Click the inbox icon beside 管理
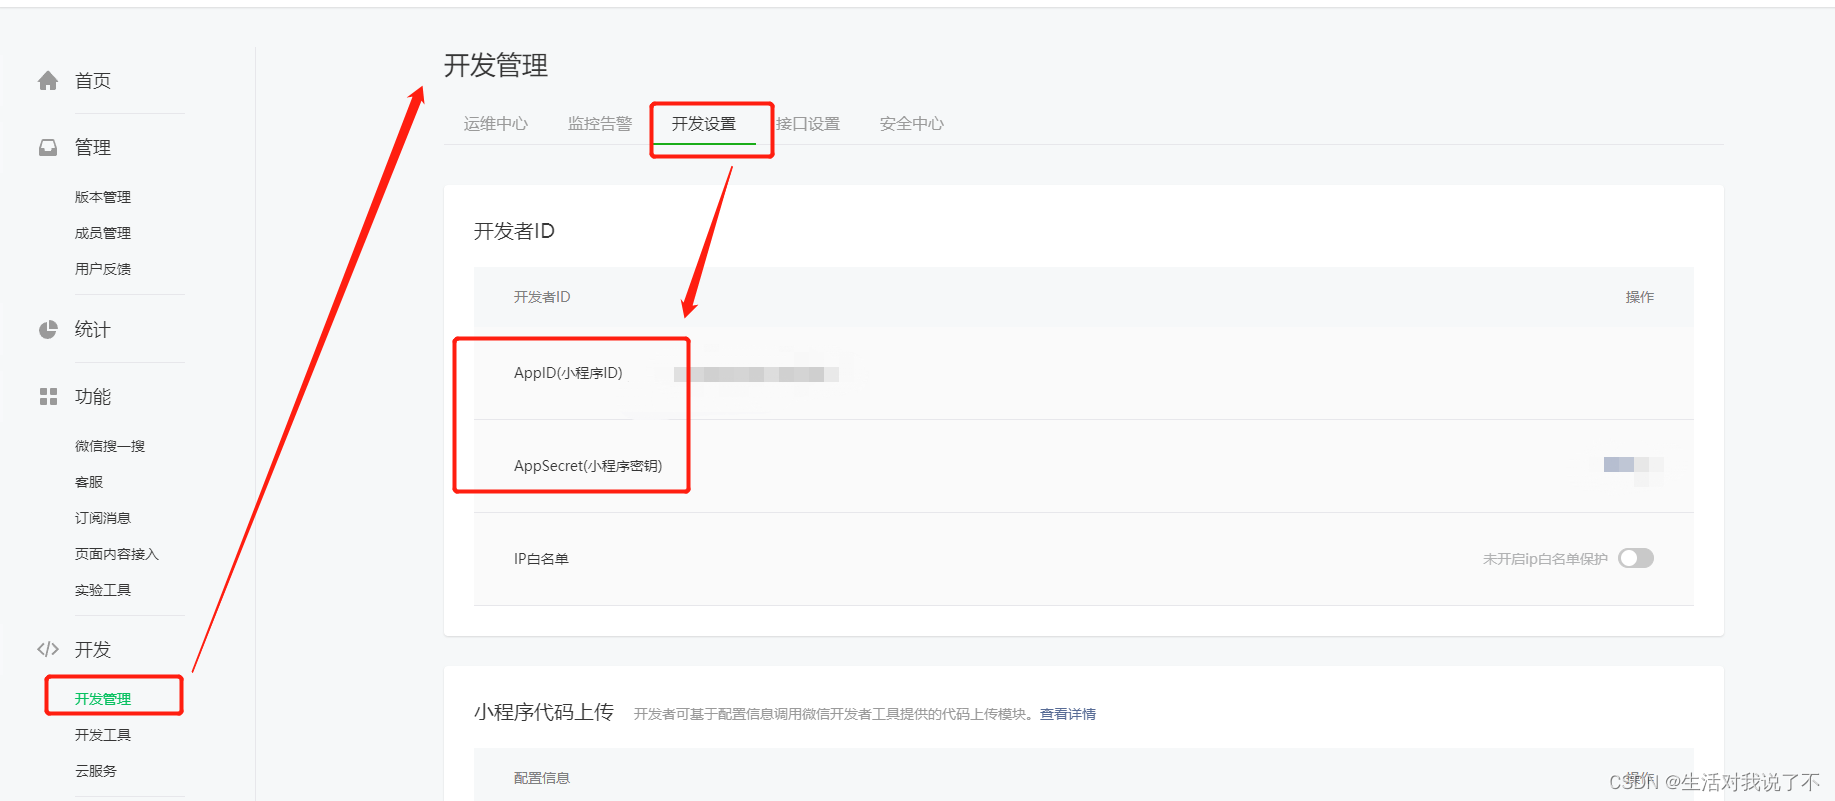Viewport: 1835px width, 801px height. 48,148
